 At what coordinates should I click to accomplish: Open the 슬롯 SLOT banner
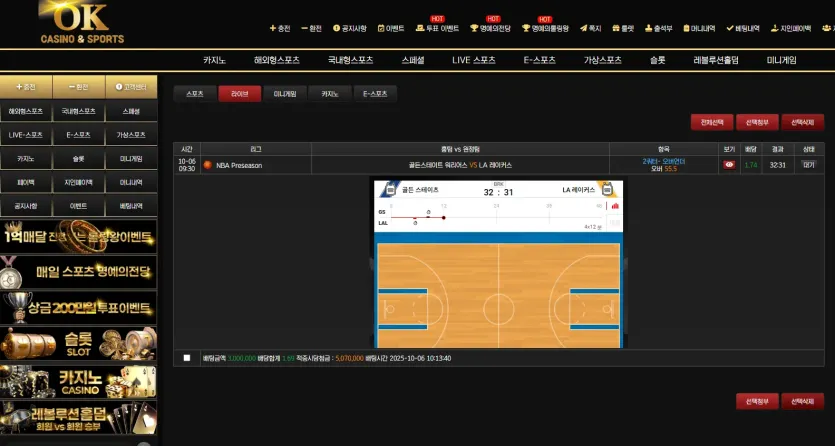(x=78, y=344)
